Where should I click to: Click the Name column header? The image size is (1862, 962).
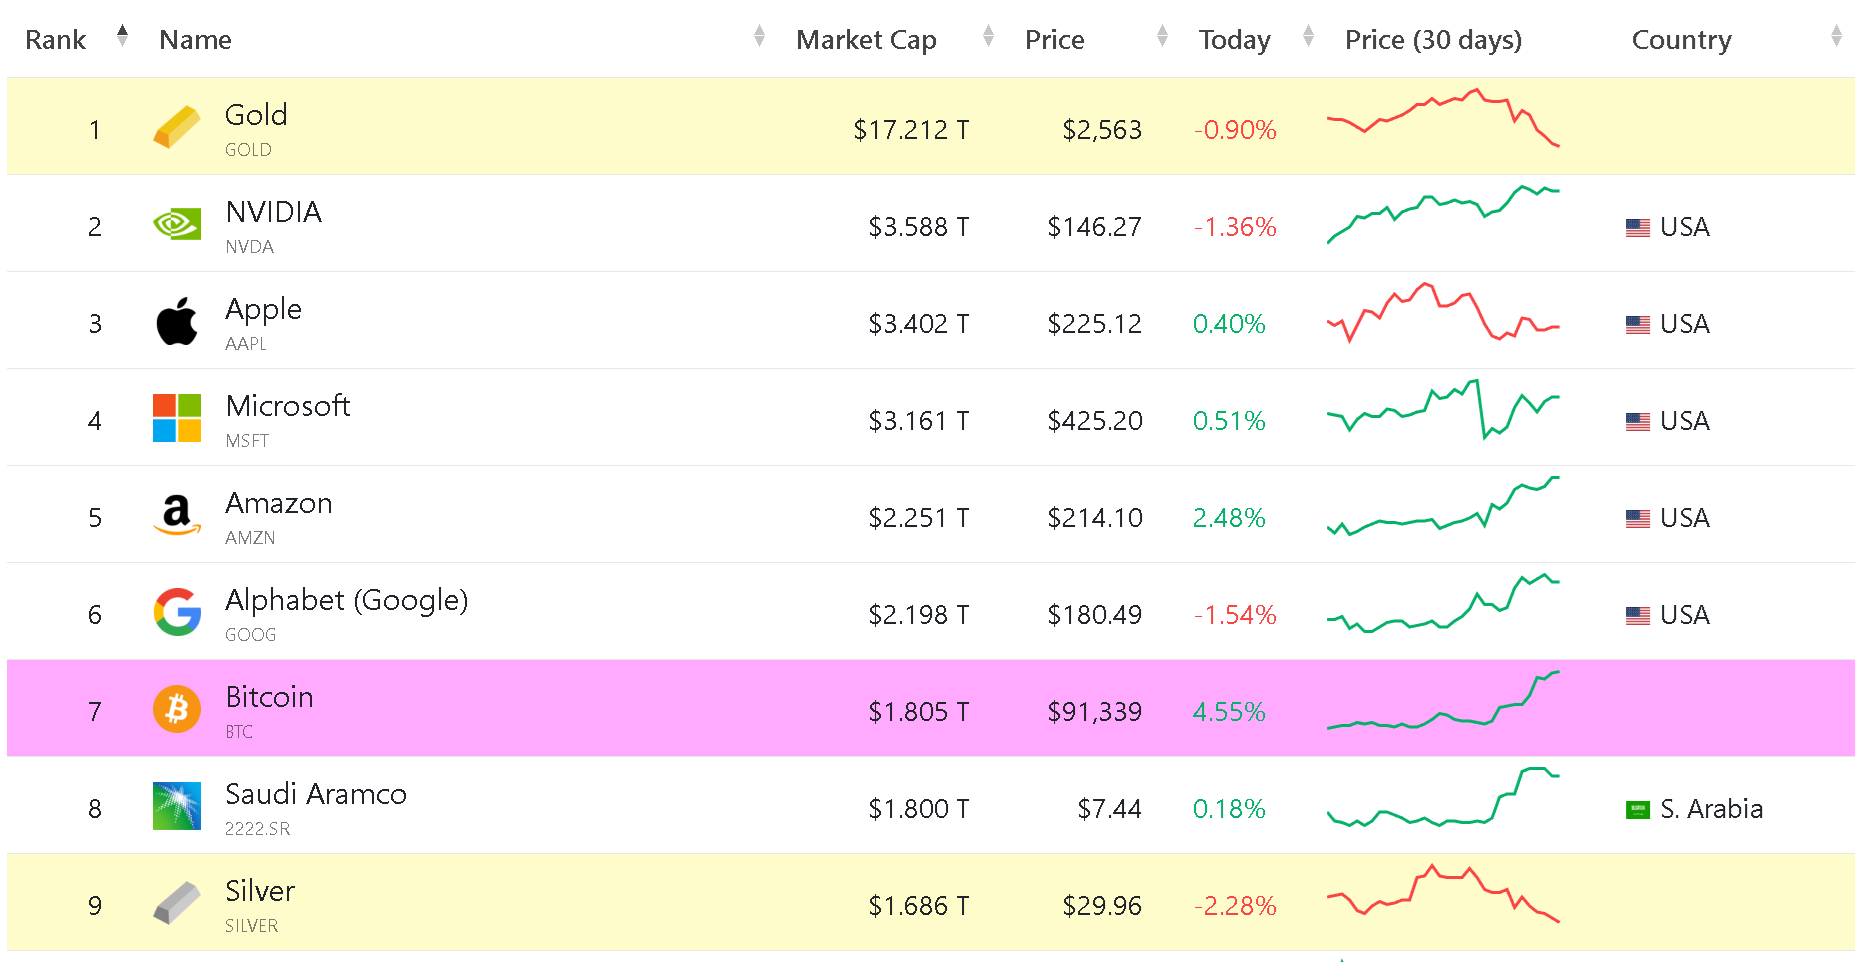click(x=195, y=40)
